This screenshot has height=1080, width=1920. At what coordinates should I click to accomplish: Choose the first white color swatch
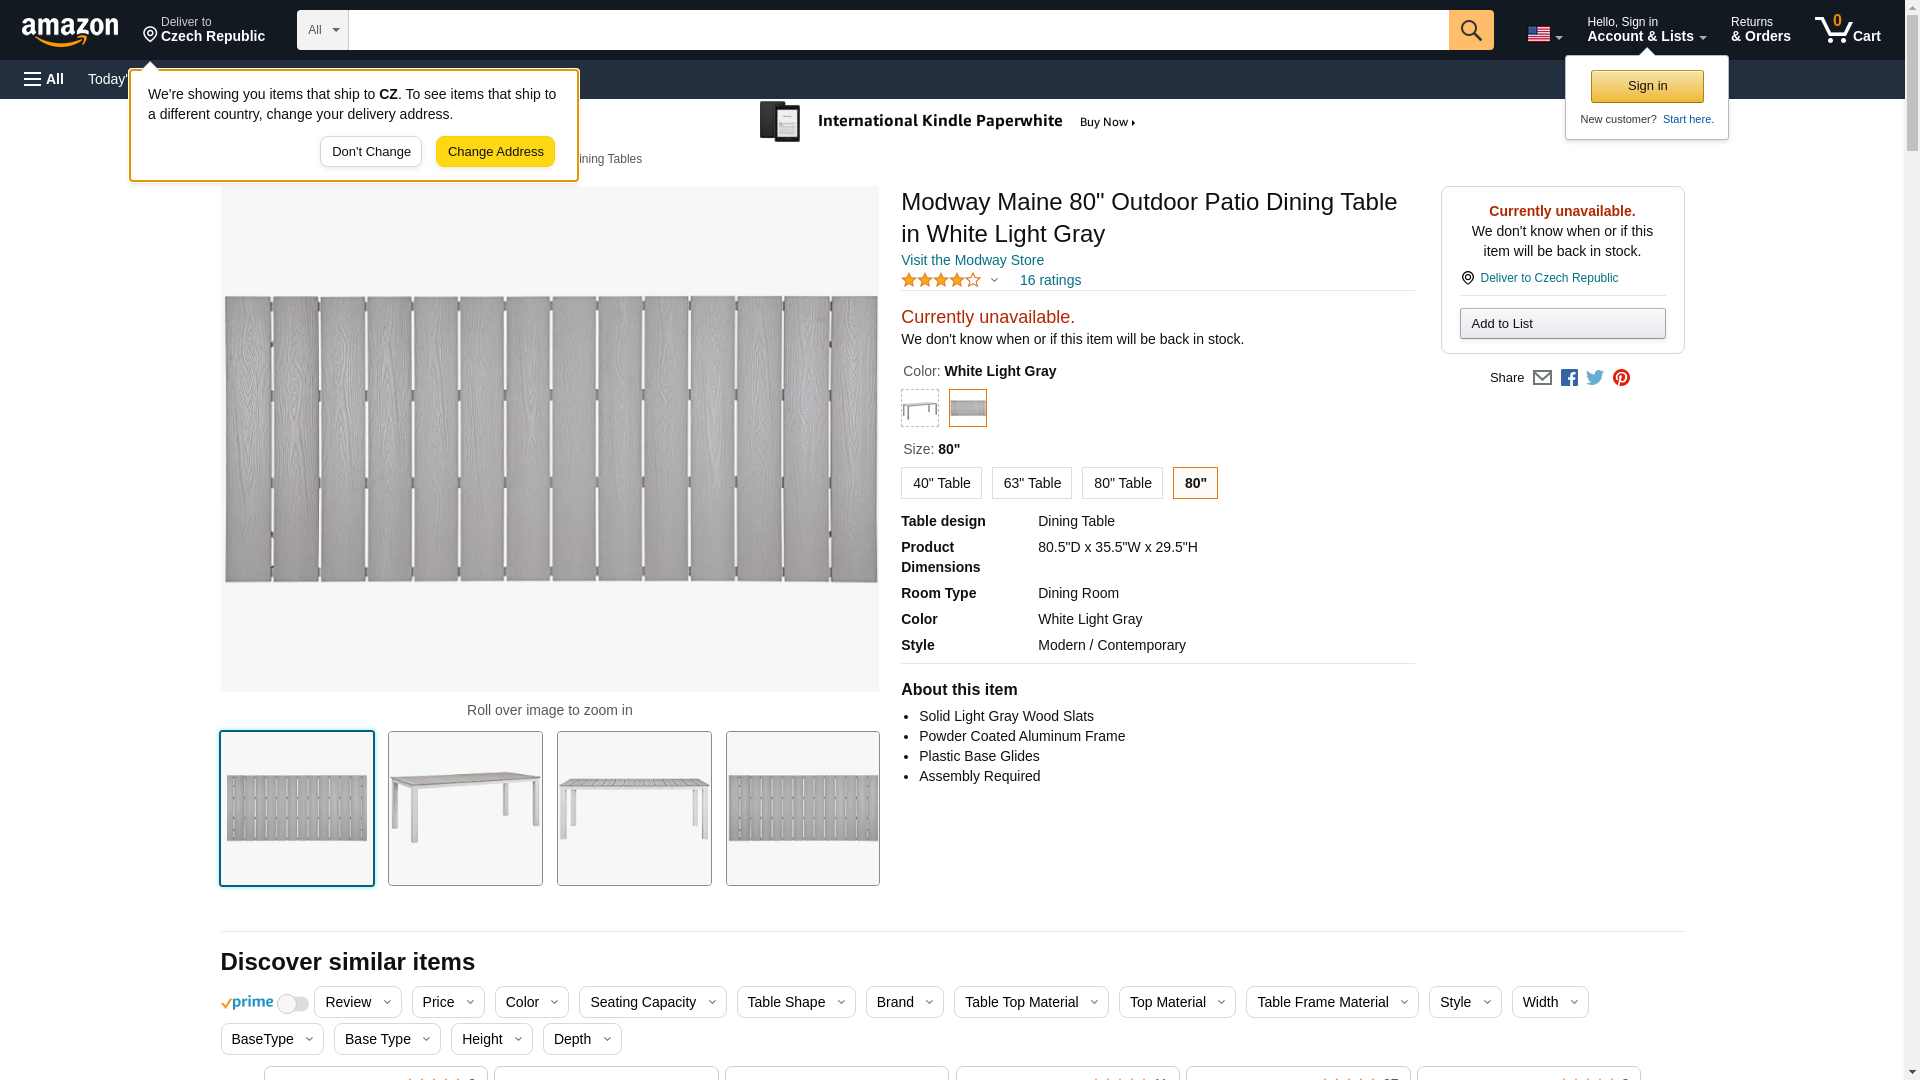(x=919, y=408)
